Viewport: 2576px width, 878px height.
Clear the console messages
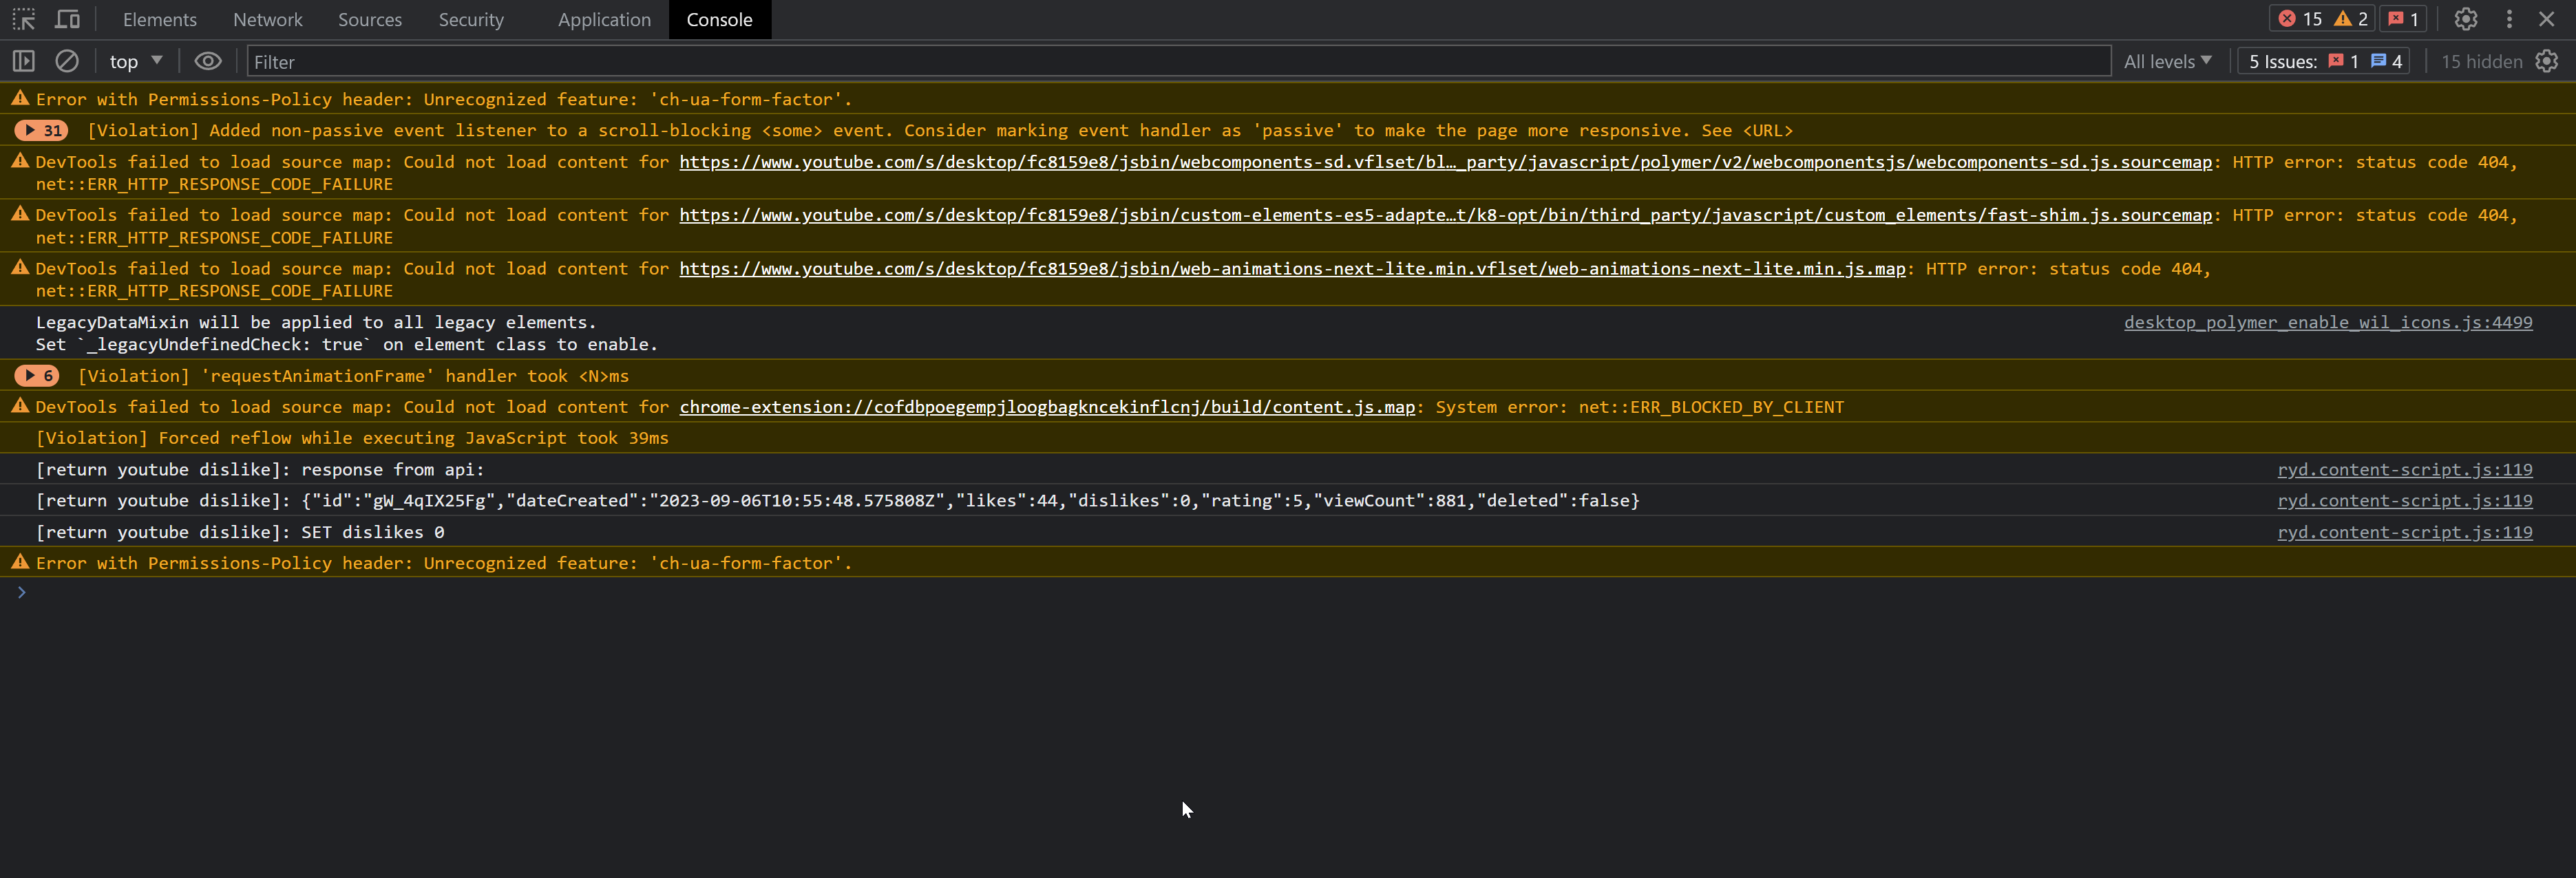click(x=66, y=61)
